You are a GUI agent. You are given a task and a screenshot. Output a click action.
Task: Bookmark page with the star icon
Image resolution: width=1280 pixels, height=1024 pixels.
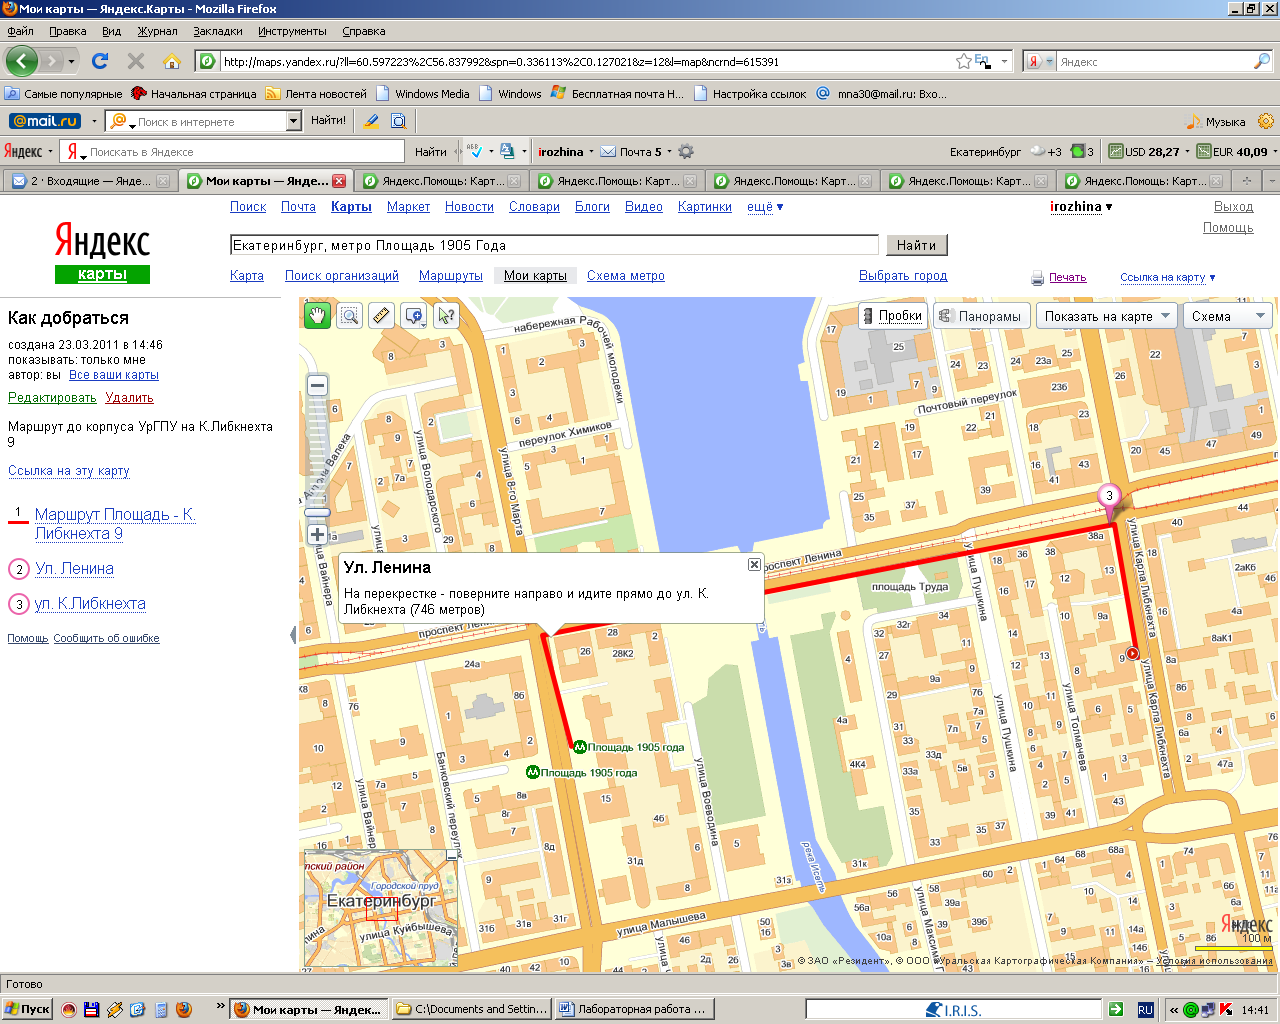[x=963, y=61]
